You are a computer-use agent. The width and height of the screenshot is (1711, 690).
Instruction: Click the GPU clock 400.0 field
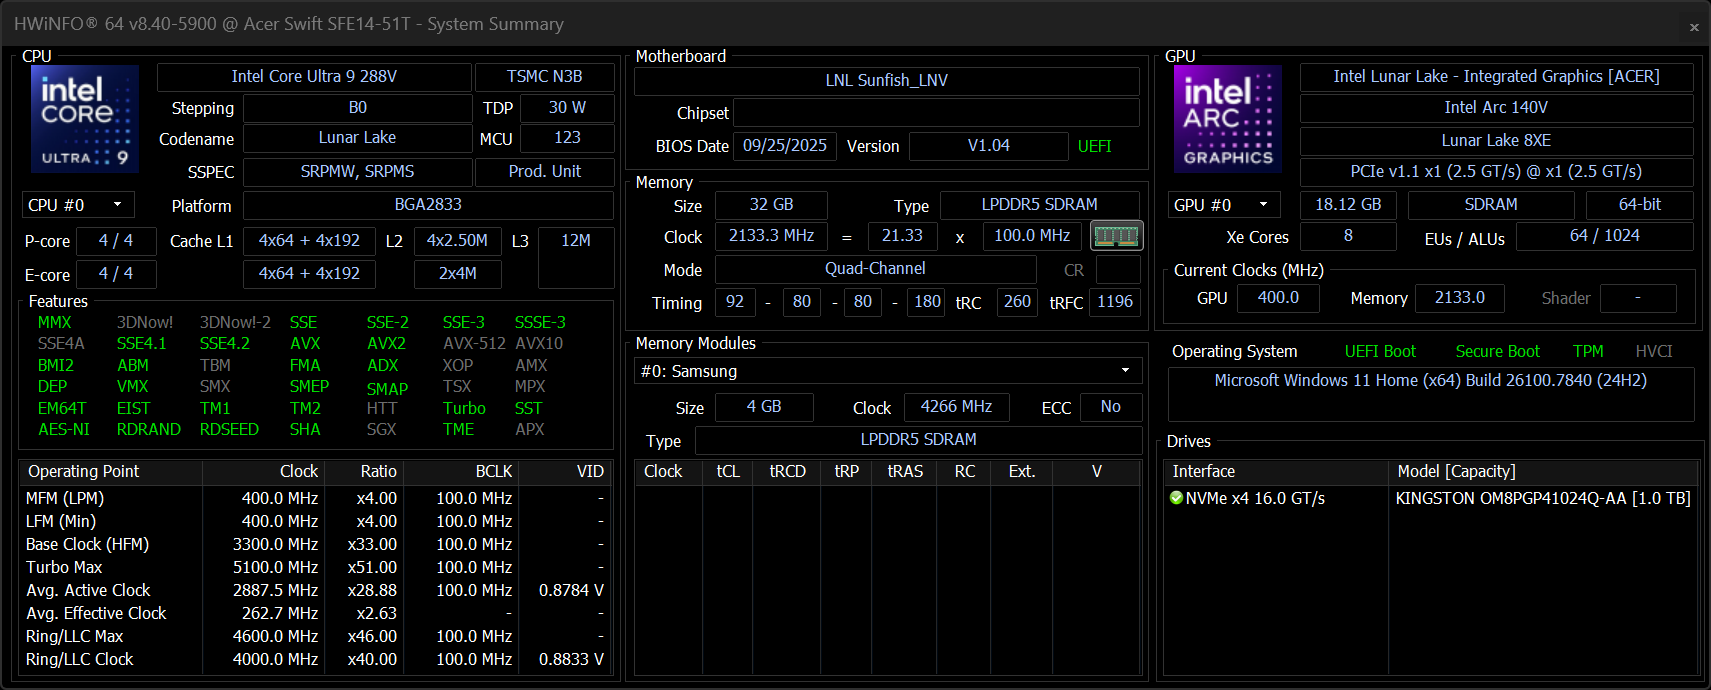pyautogui.click(x=1278, y=298)
